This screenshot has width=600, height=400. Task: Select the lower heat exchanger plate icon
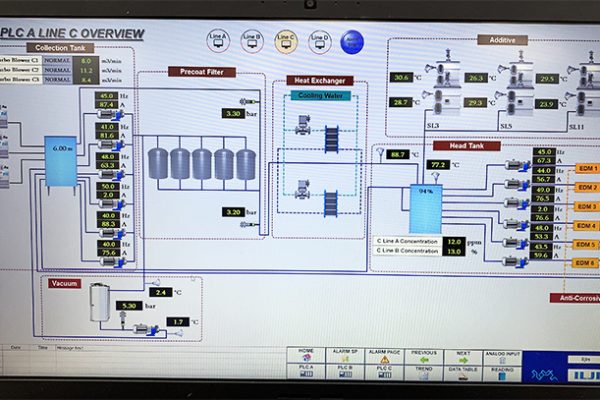coord(331,204)
